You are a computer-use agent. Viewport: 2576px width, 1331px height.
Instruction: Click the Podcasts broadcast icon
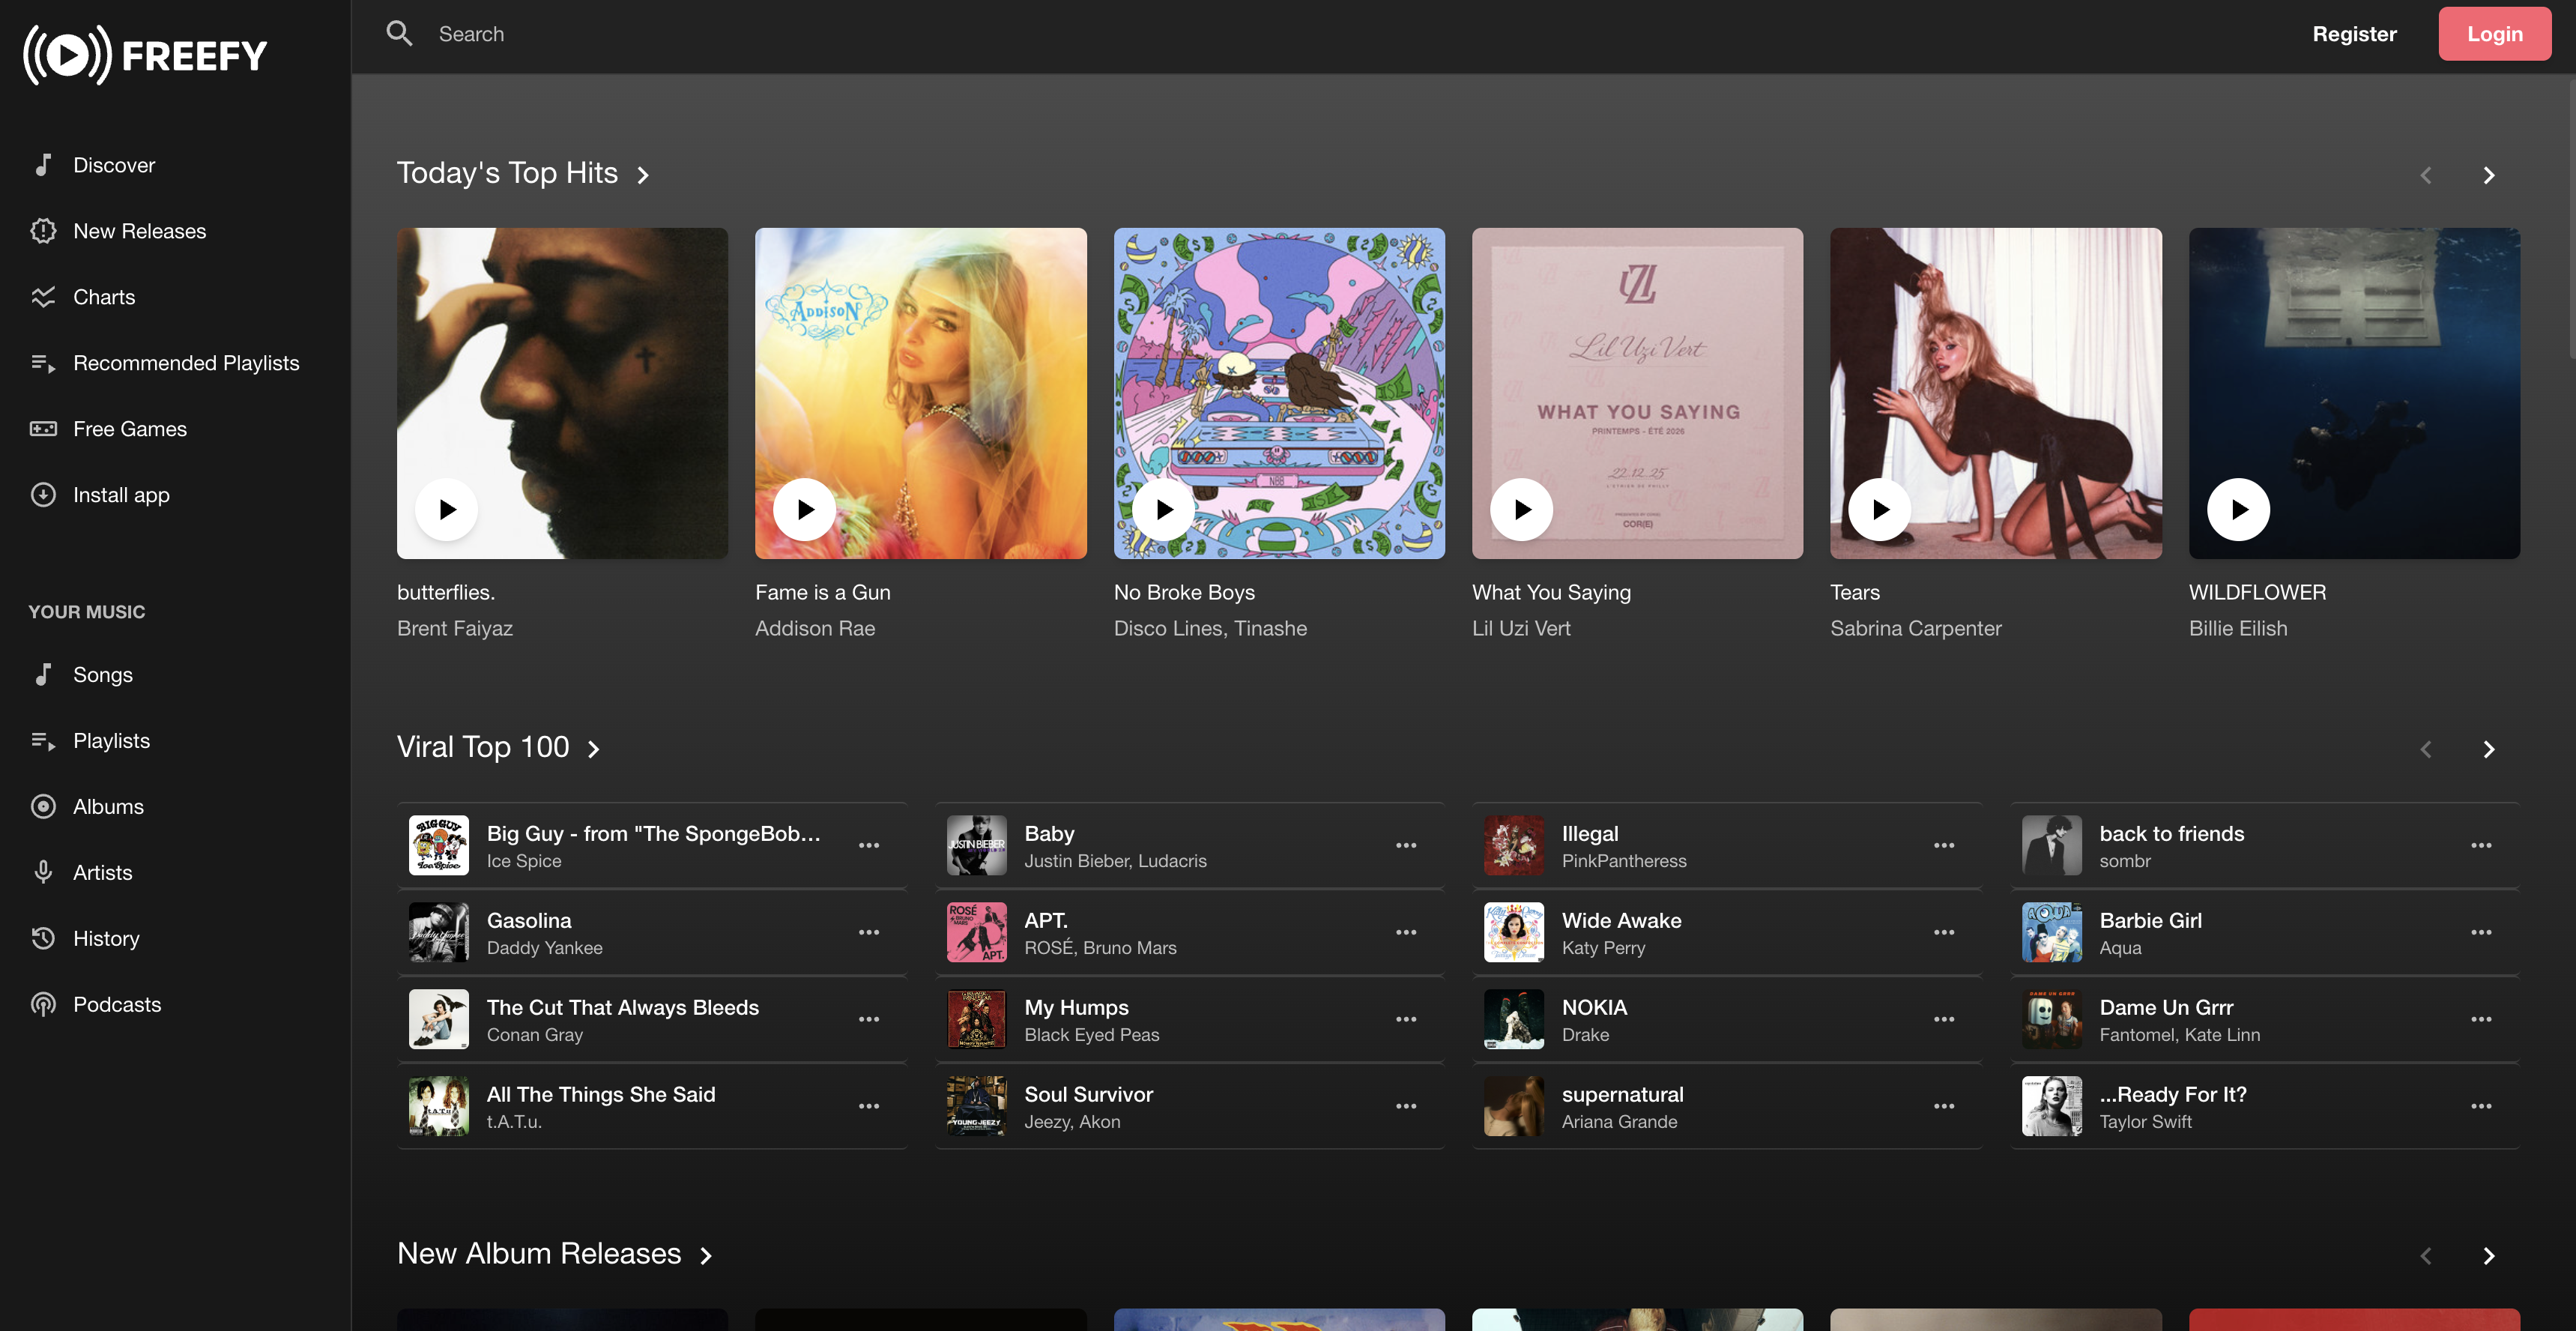pos(43,1005)
